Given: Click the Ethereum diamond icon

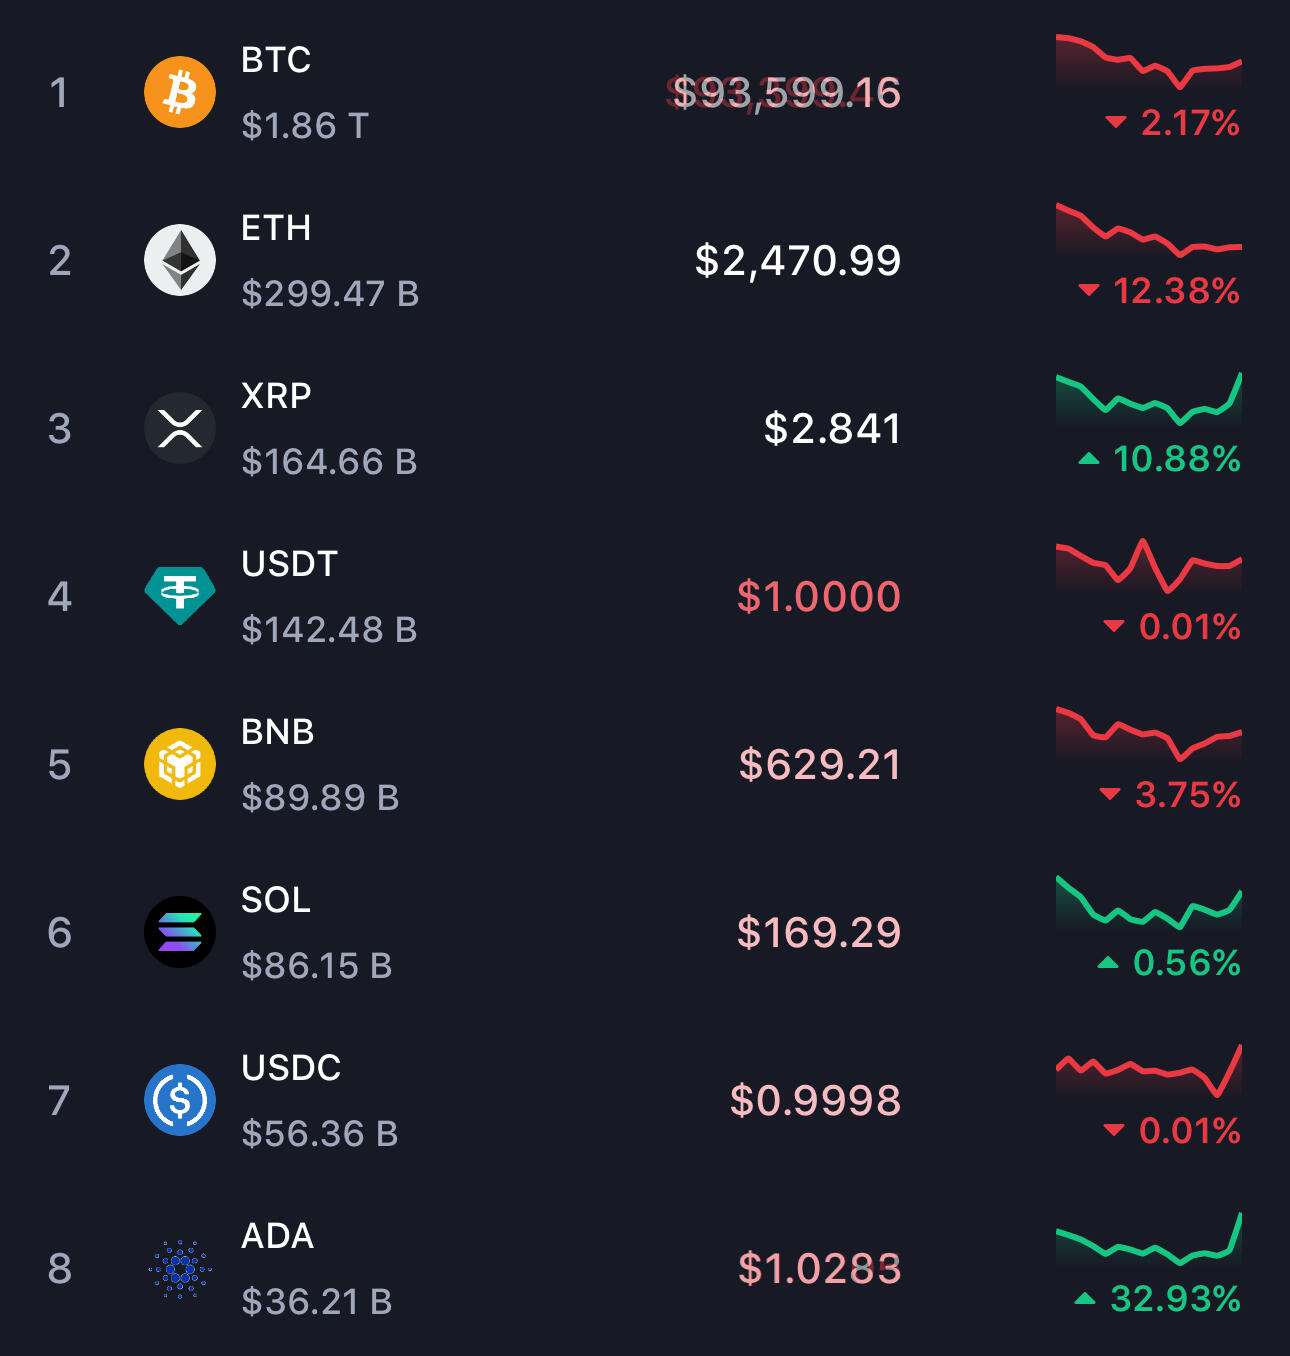Looking at the screenshot, I should point(180,260).
